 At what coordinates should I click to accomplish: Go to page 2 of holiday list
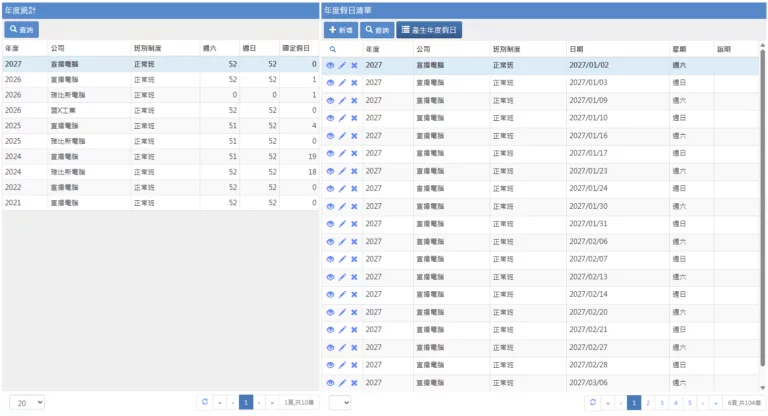(647, 402)
